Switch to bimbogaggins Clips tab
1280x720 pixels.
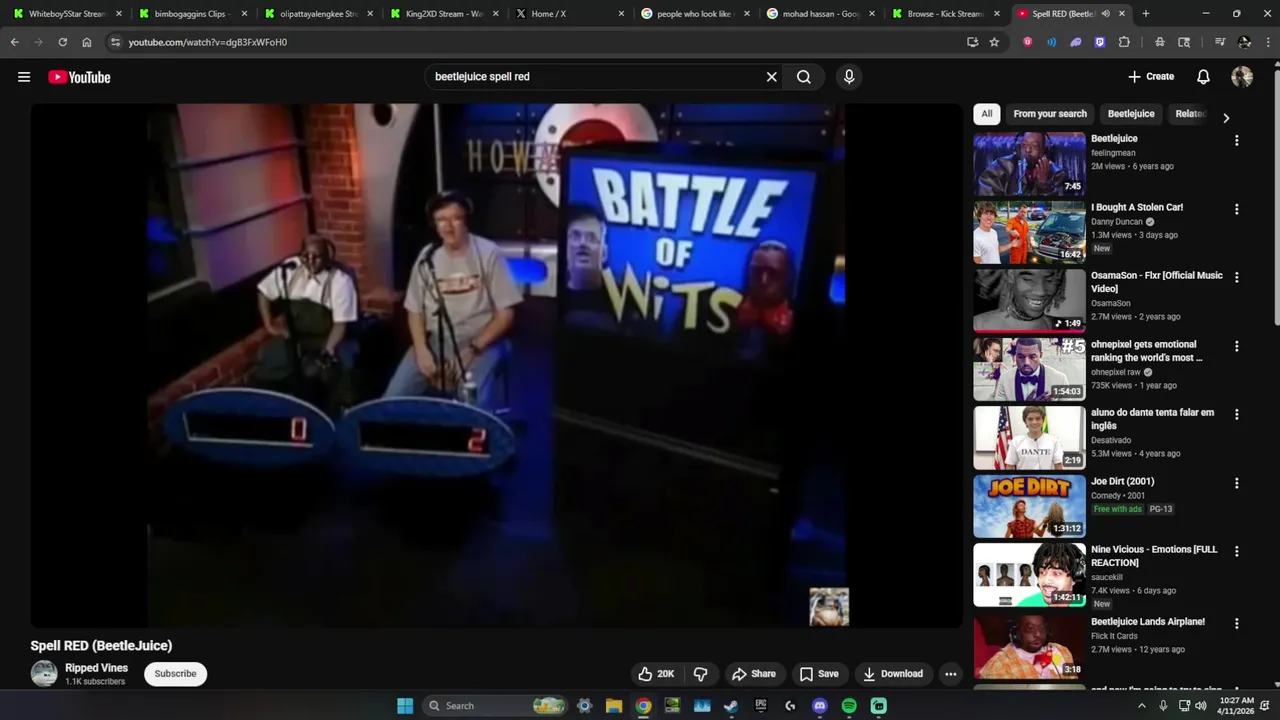coord(192,14)
